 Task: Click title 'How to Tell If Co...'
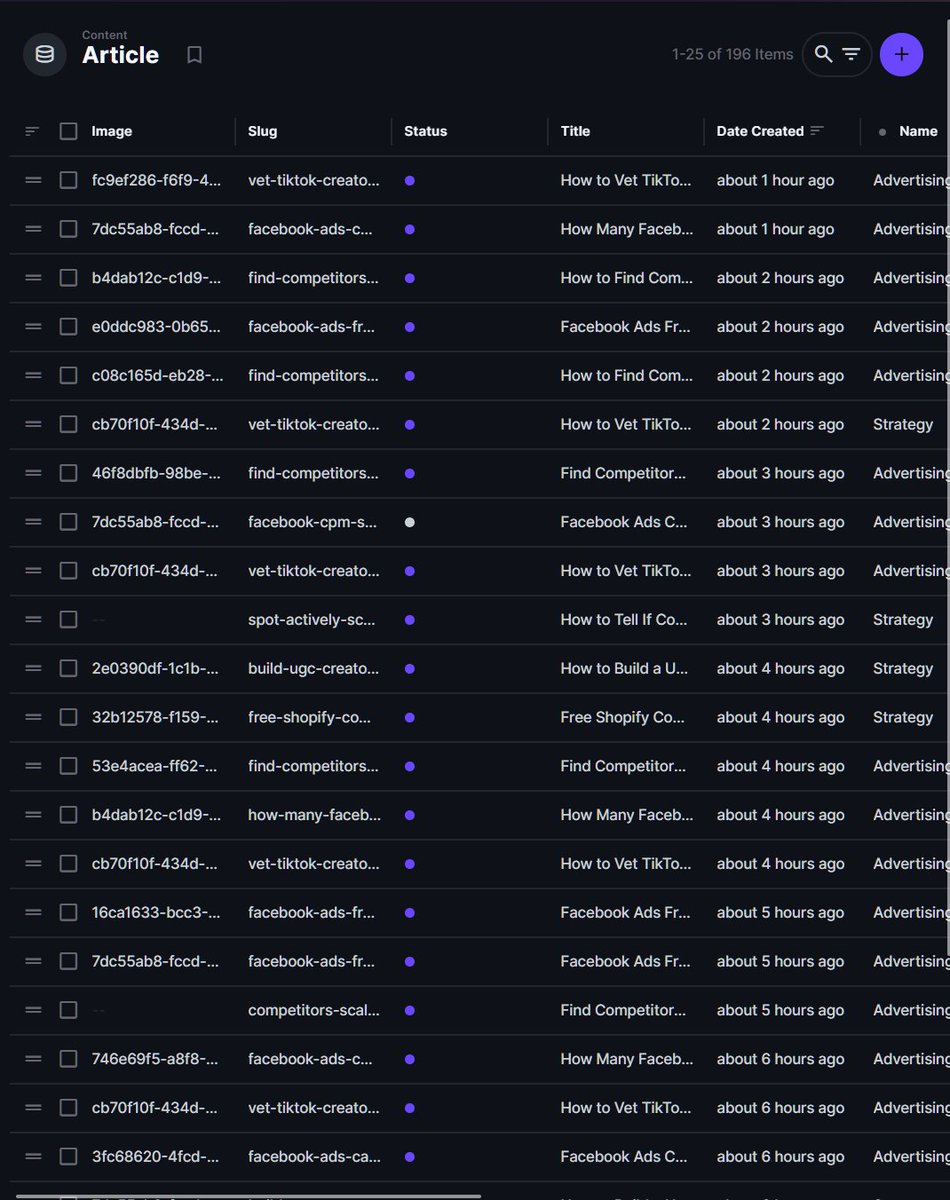[624, 620]
